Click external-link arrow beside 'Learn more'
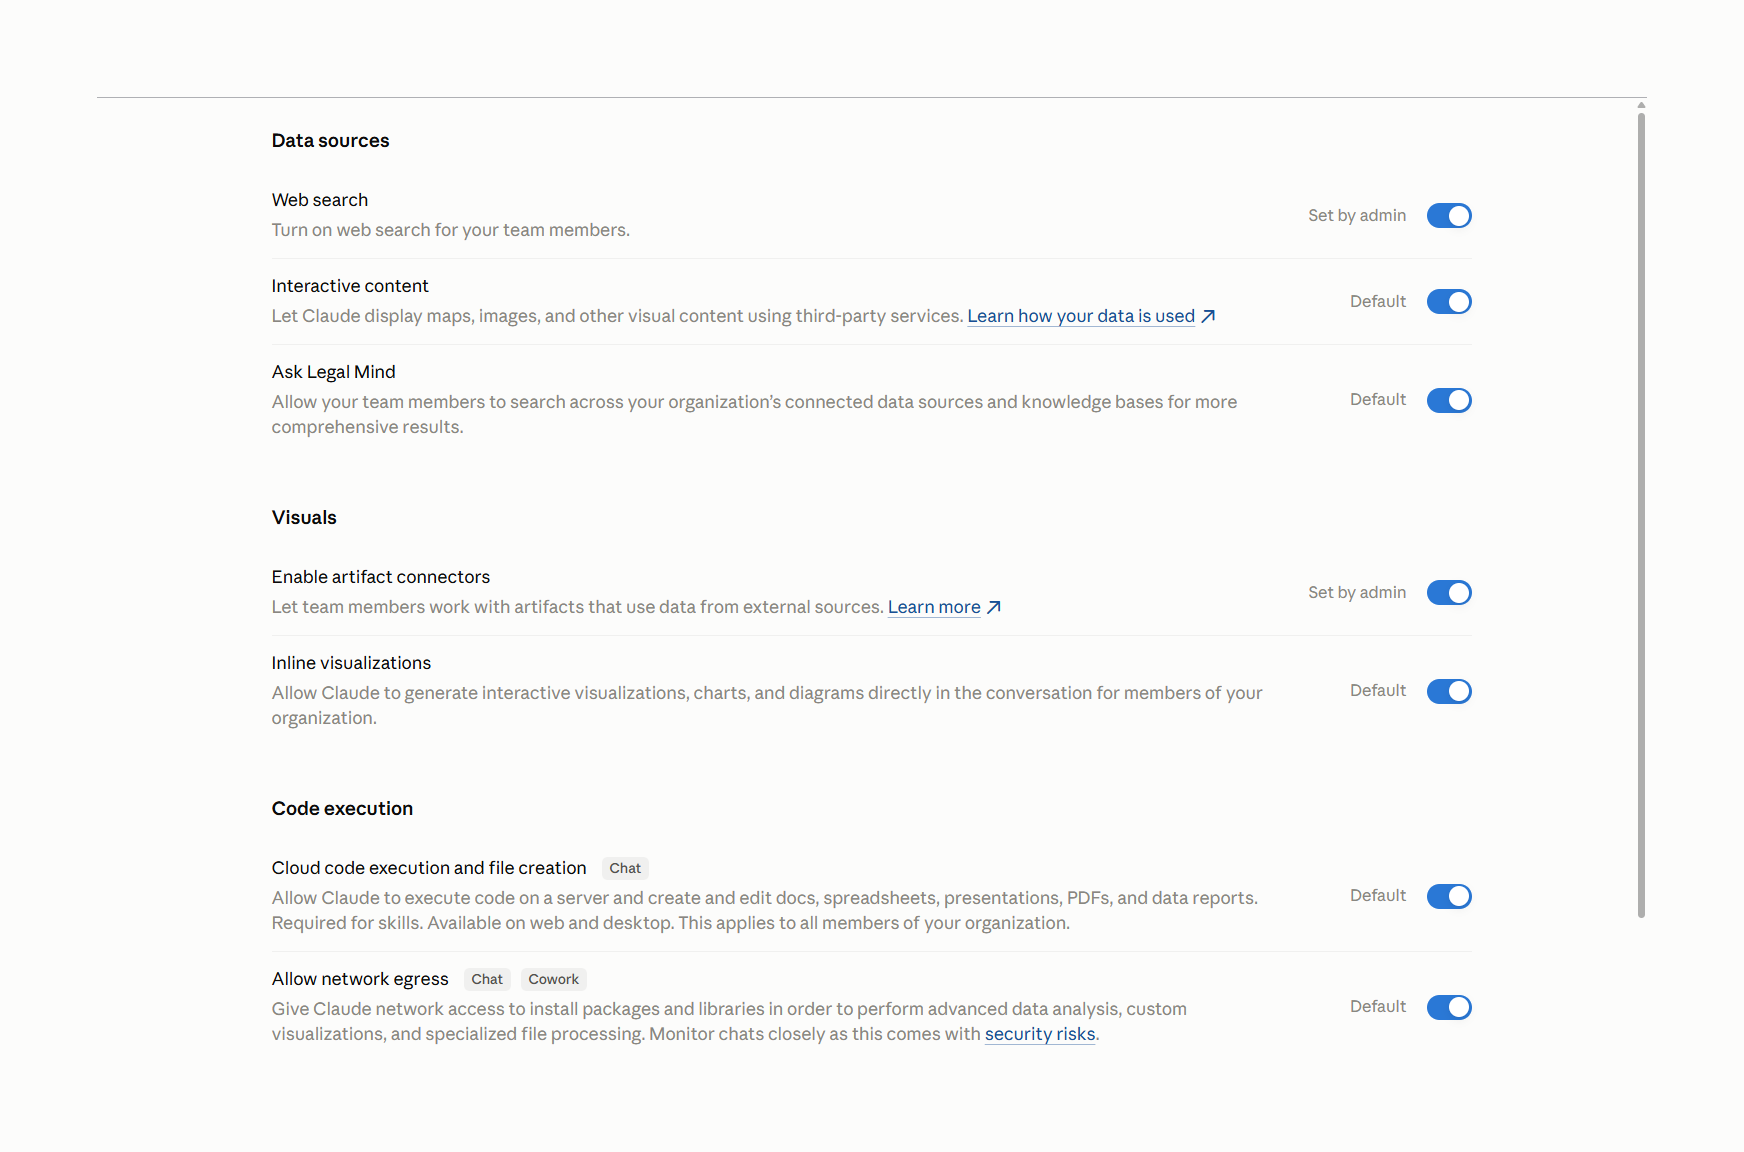 (x=994, y=607)
